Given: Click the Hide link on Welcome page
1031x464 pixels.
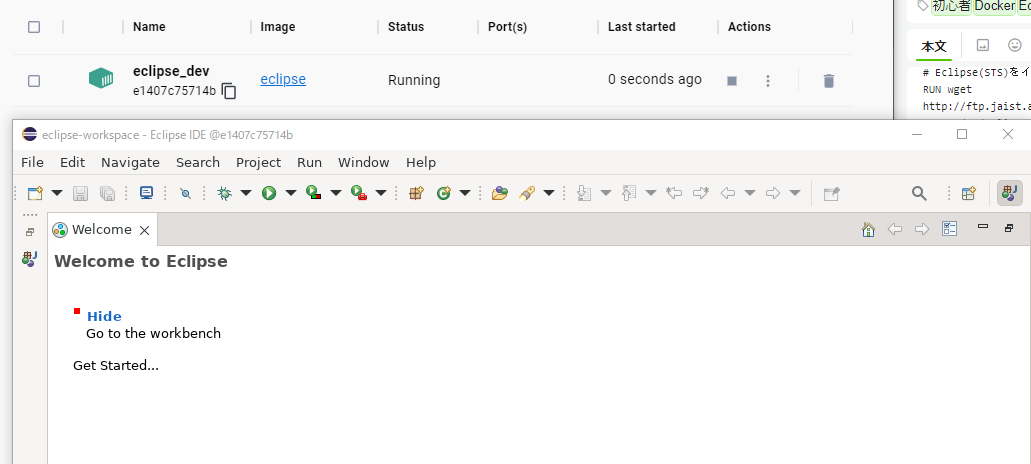Looking at the screenshot, I should (x=104, y=316).
